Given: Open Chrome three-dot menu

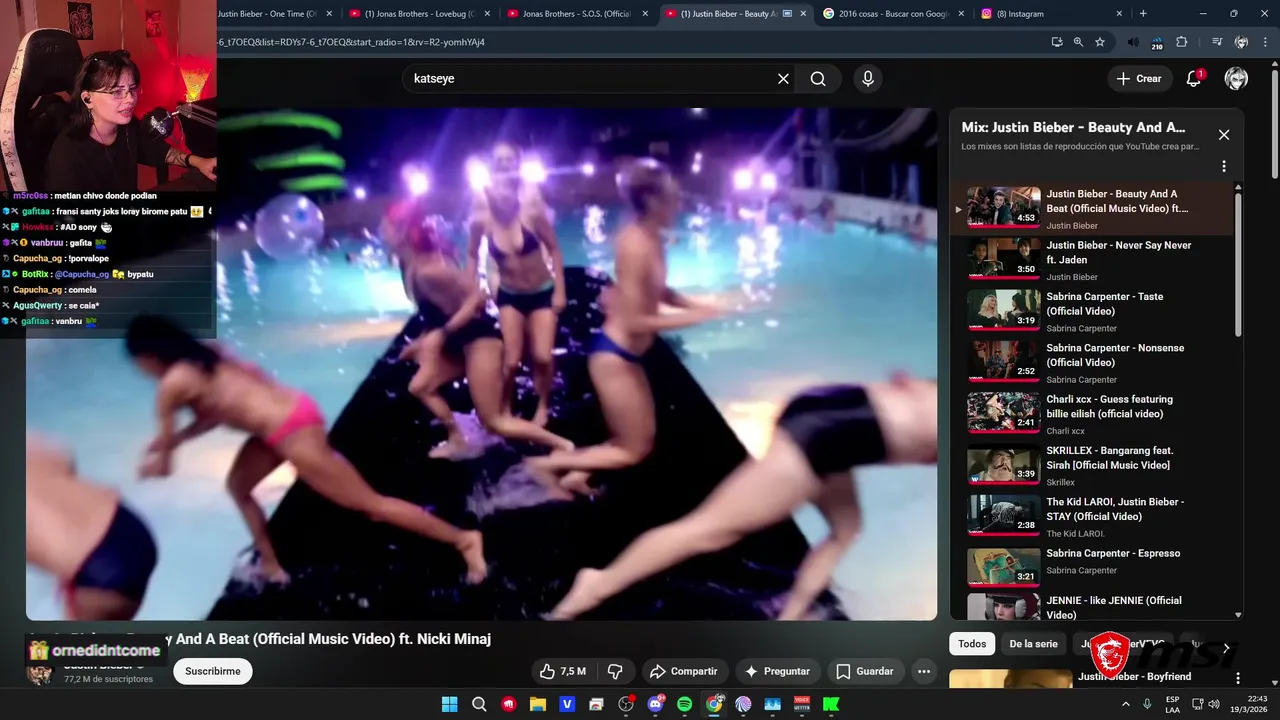Looking at the screenshot, I should tap(1264, 42).
